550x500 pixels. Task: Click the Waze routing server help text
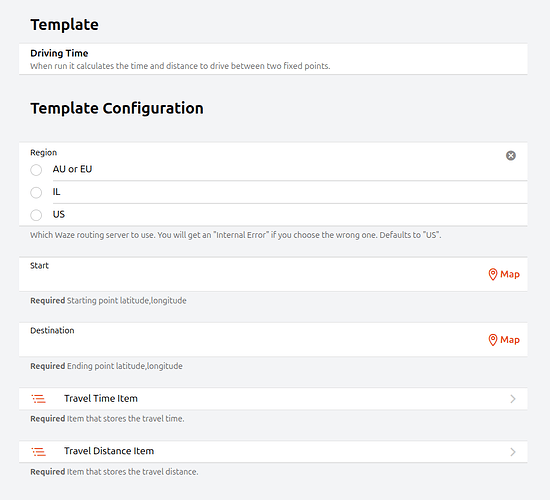tap(235, 235)
